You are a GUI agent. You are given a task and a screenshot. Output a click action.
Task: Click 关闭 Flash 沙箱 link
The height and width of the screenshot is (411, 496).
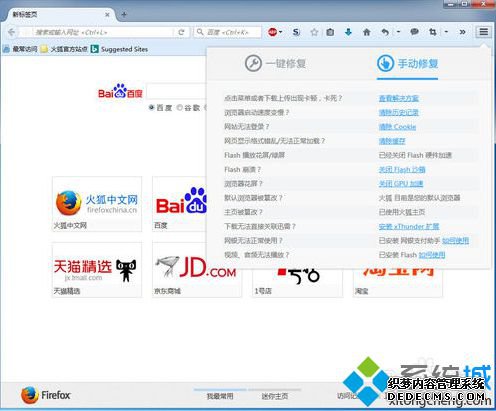[402, 170]
